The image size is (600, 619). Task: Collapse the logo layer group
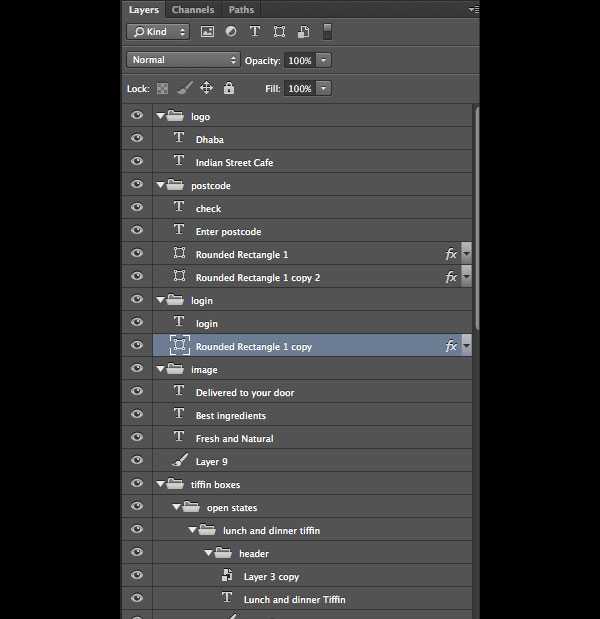(160, 116)
